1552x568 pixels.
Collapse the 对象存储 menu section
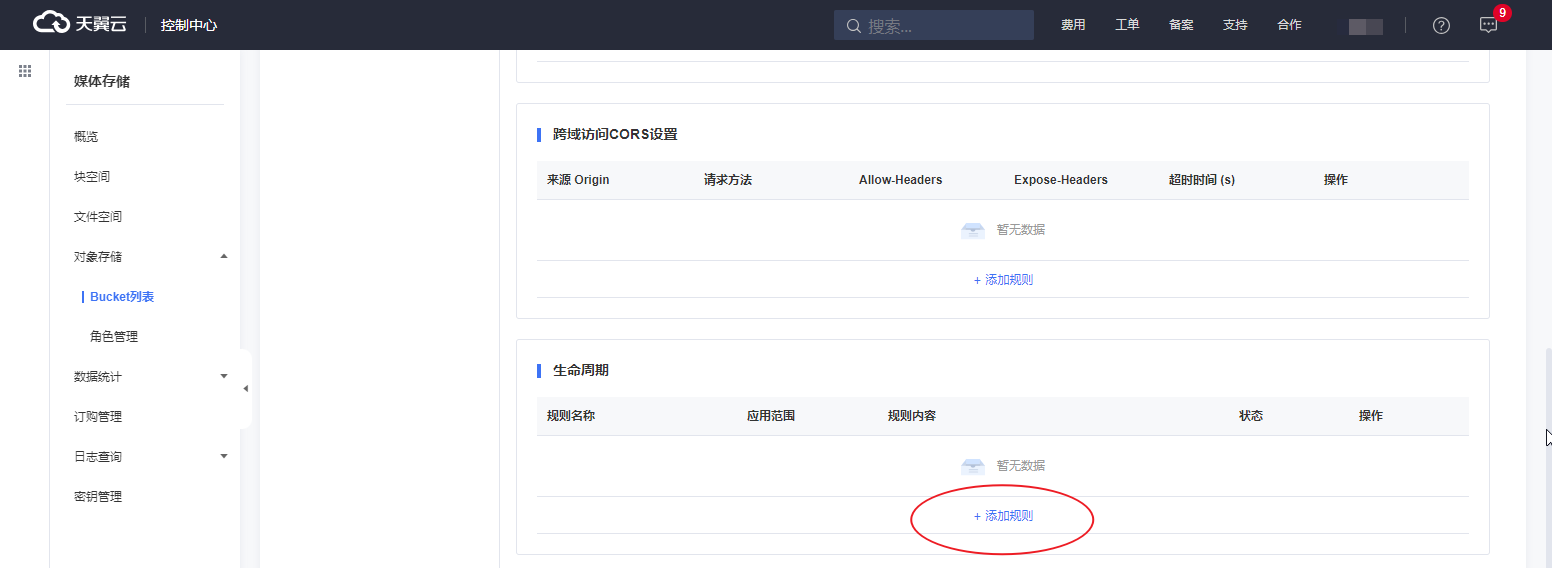click(224, 257)
